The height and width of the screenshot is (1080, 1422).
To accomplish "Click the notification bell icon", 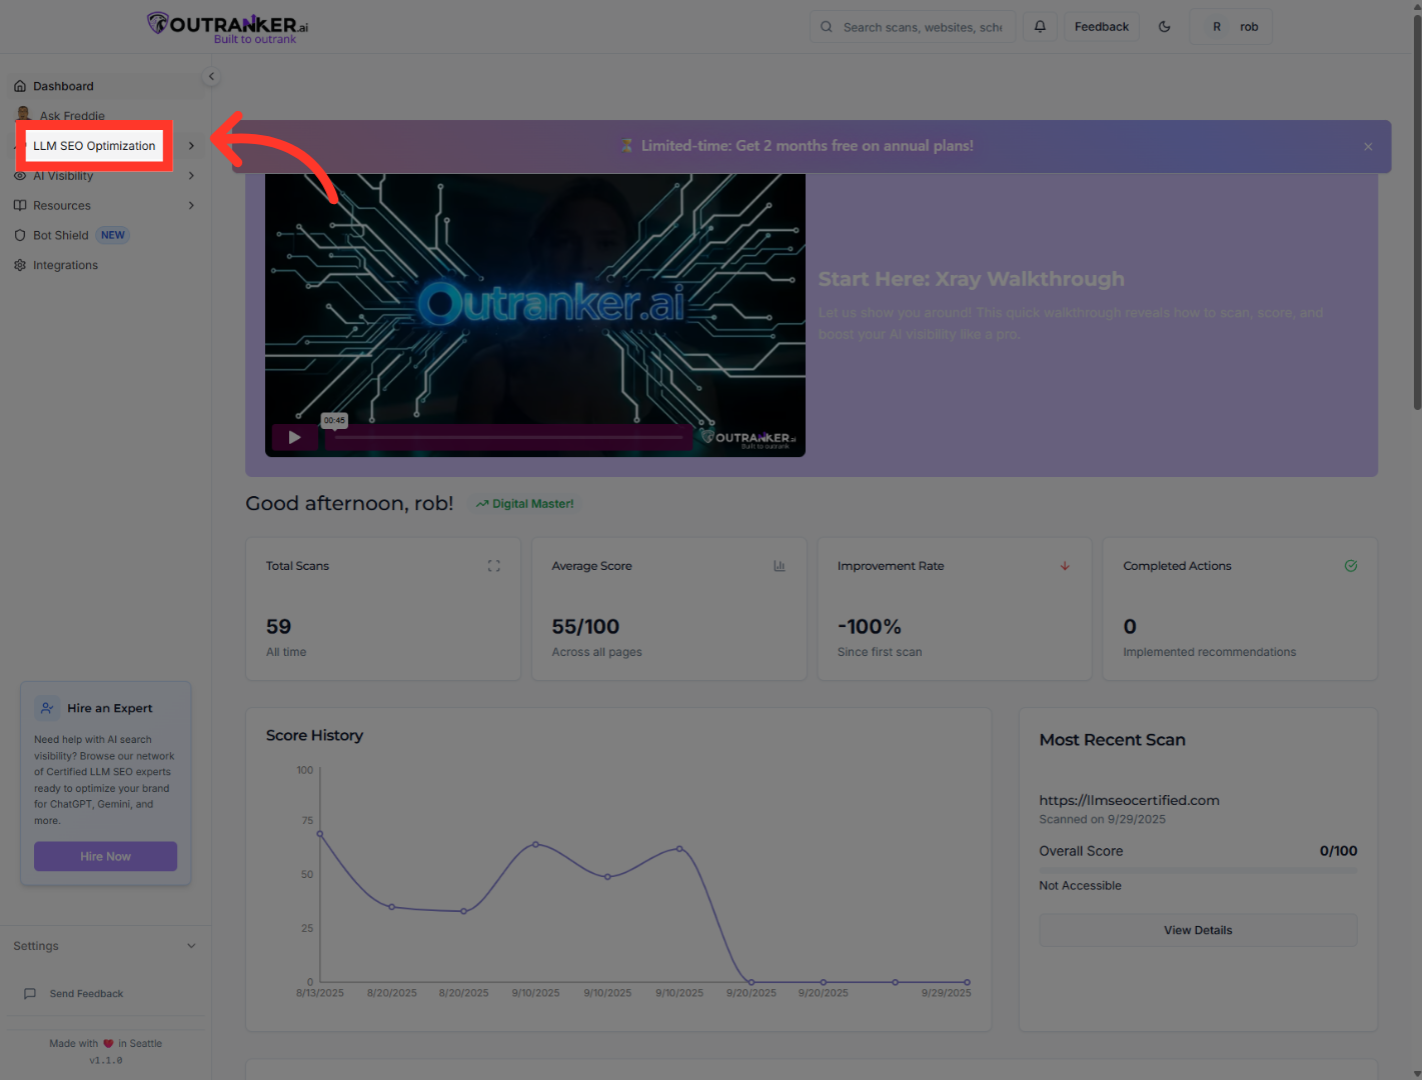I will click(x=1039, y=26).
